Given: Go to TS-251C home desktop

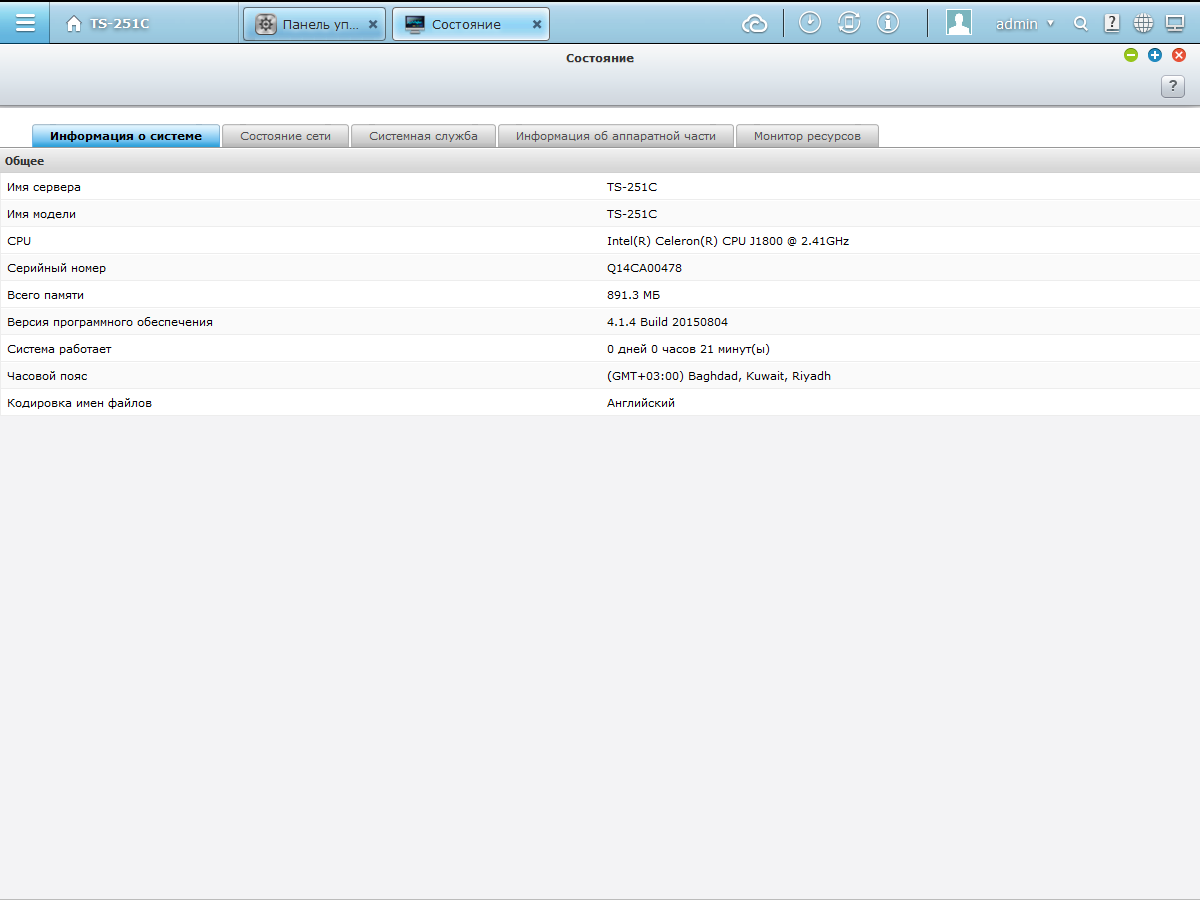Looking at the screenshot, I should coord(108,23).
